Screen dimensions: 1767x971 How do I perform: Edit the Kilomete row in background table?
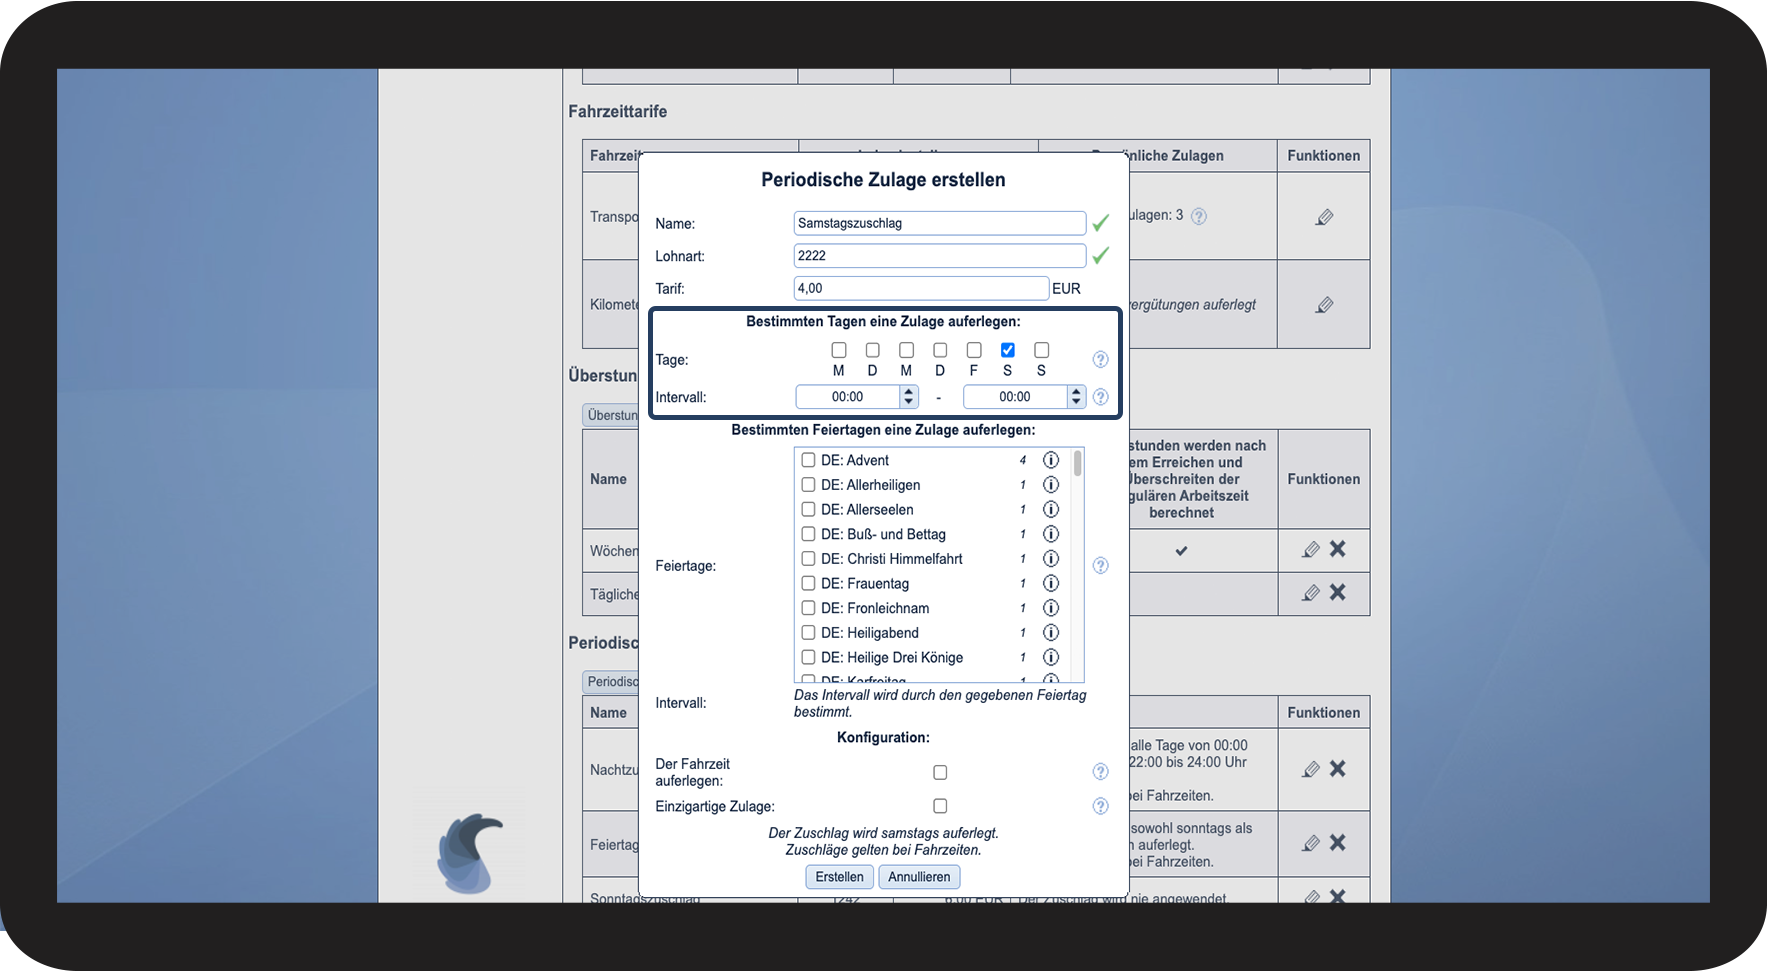point(1324,305)
